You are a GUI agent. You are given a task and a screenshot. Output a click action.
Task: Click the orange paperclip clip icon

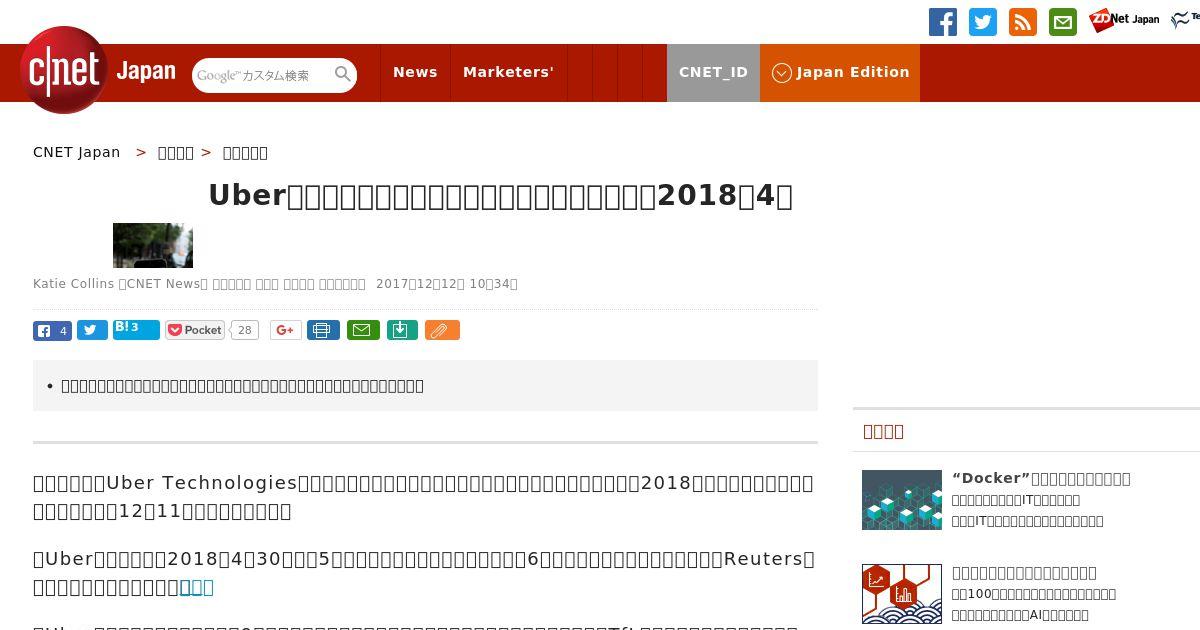tap(442, 330)
